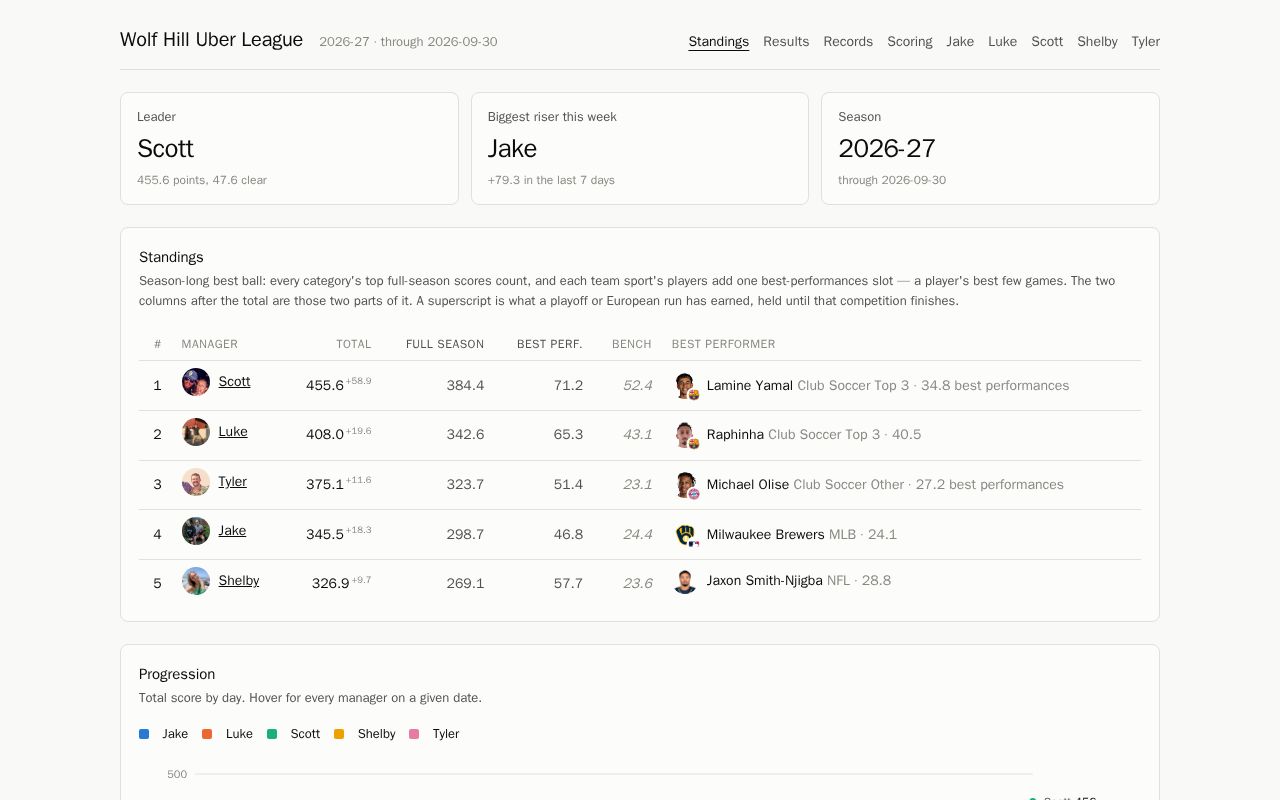
Task: Click the Lamine Yamal player name
Action: point(750,386)
